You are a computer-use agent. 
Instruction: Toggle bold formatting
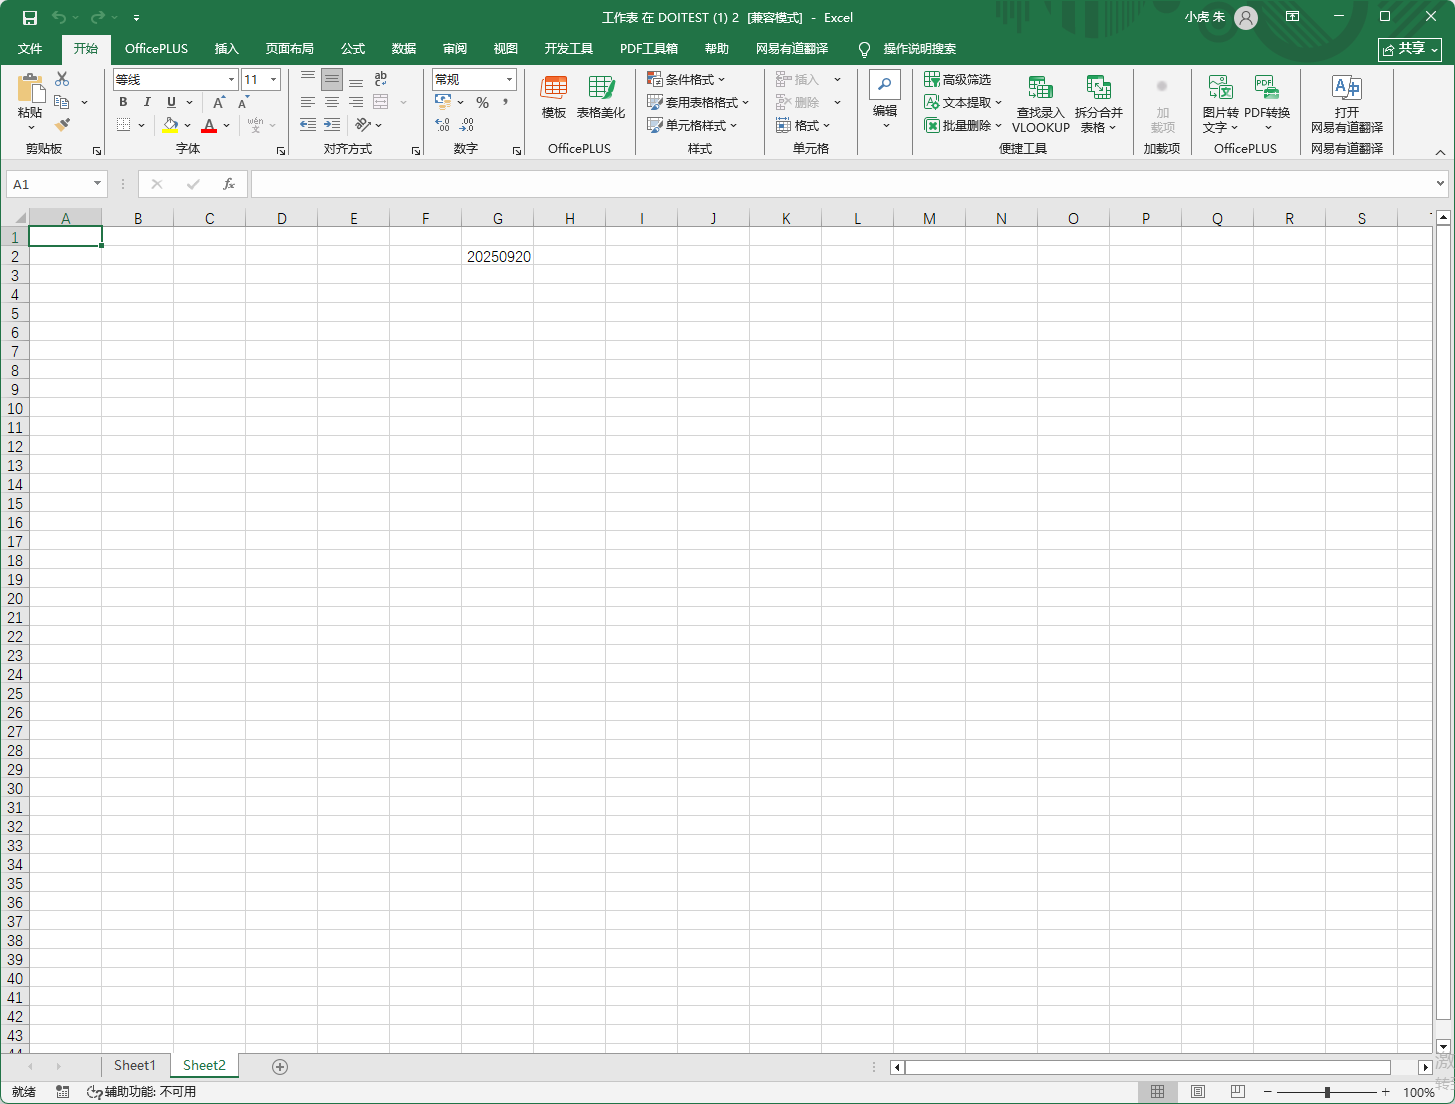coord(124,102)
